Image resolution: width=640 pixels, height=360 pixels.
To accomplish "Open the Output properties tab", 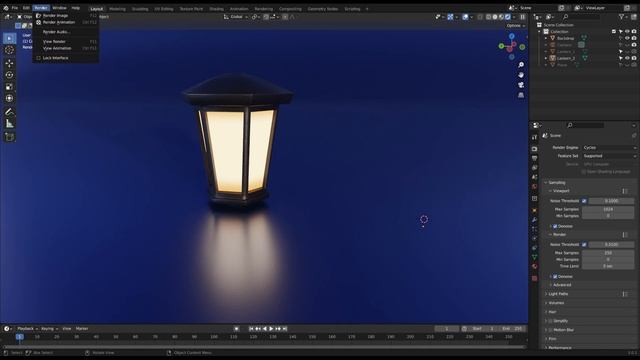I will (x=535, y=158).
